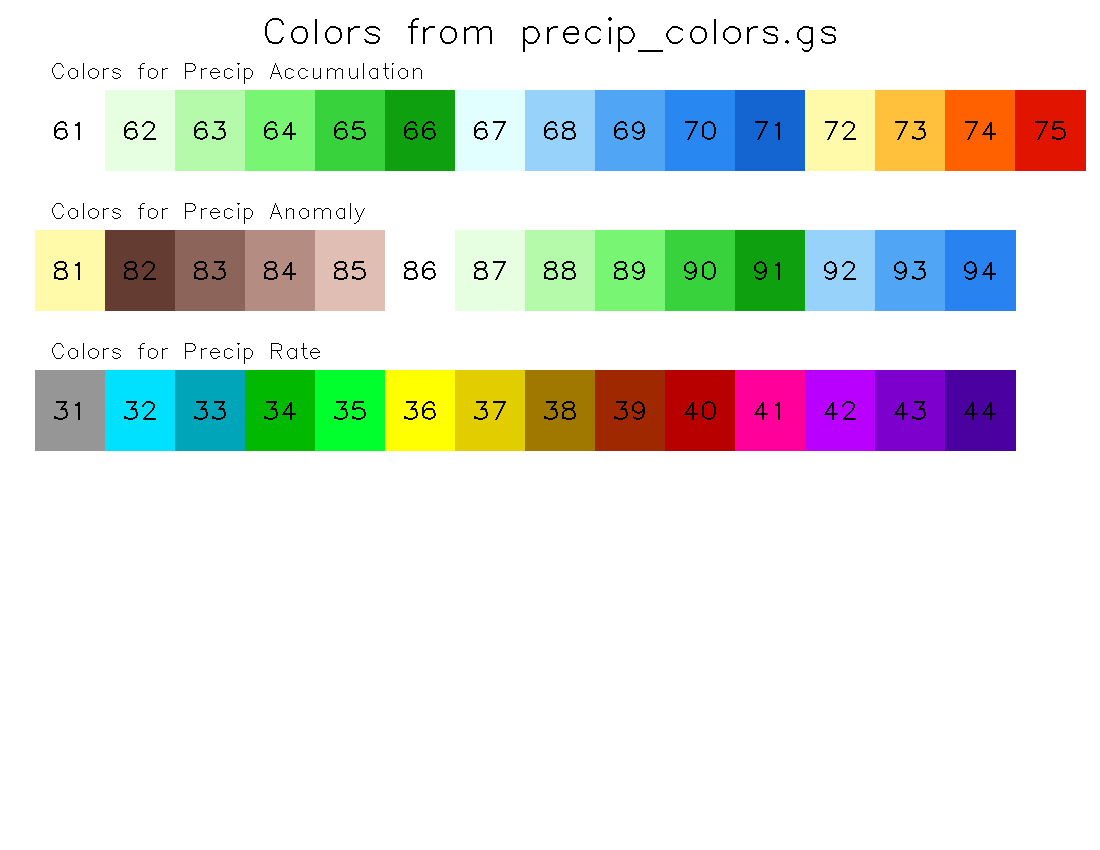Click the cyan swatch 32

point(140,410)
